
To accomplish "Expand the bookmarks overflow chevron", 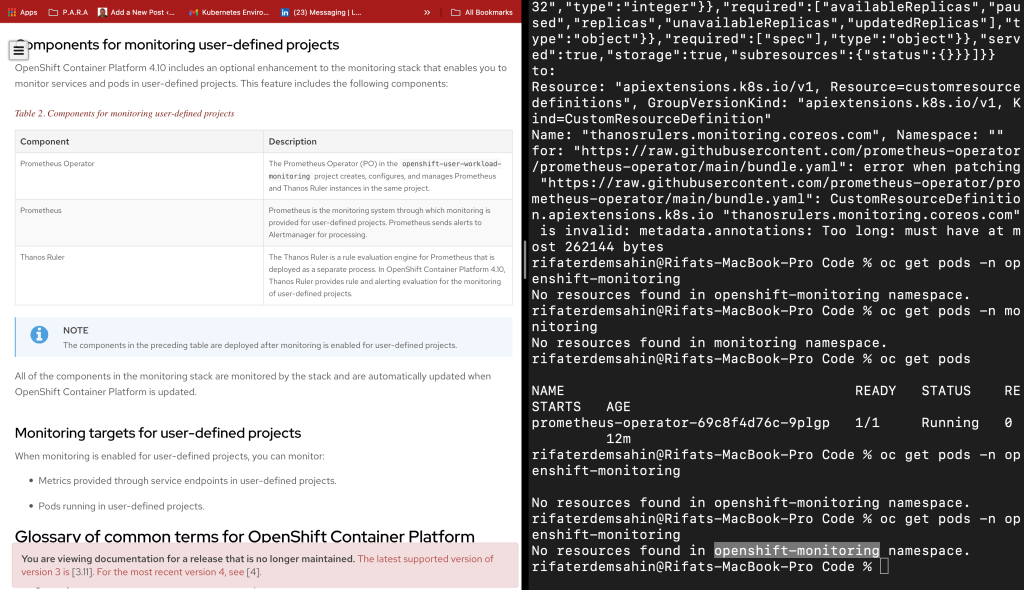I will tap(427, 12).
